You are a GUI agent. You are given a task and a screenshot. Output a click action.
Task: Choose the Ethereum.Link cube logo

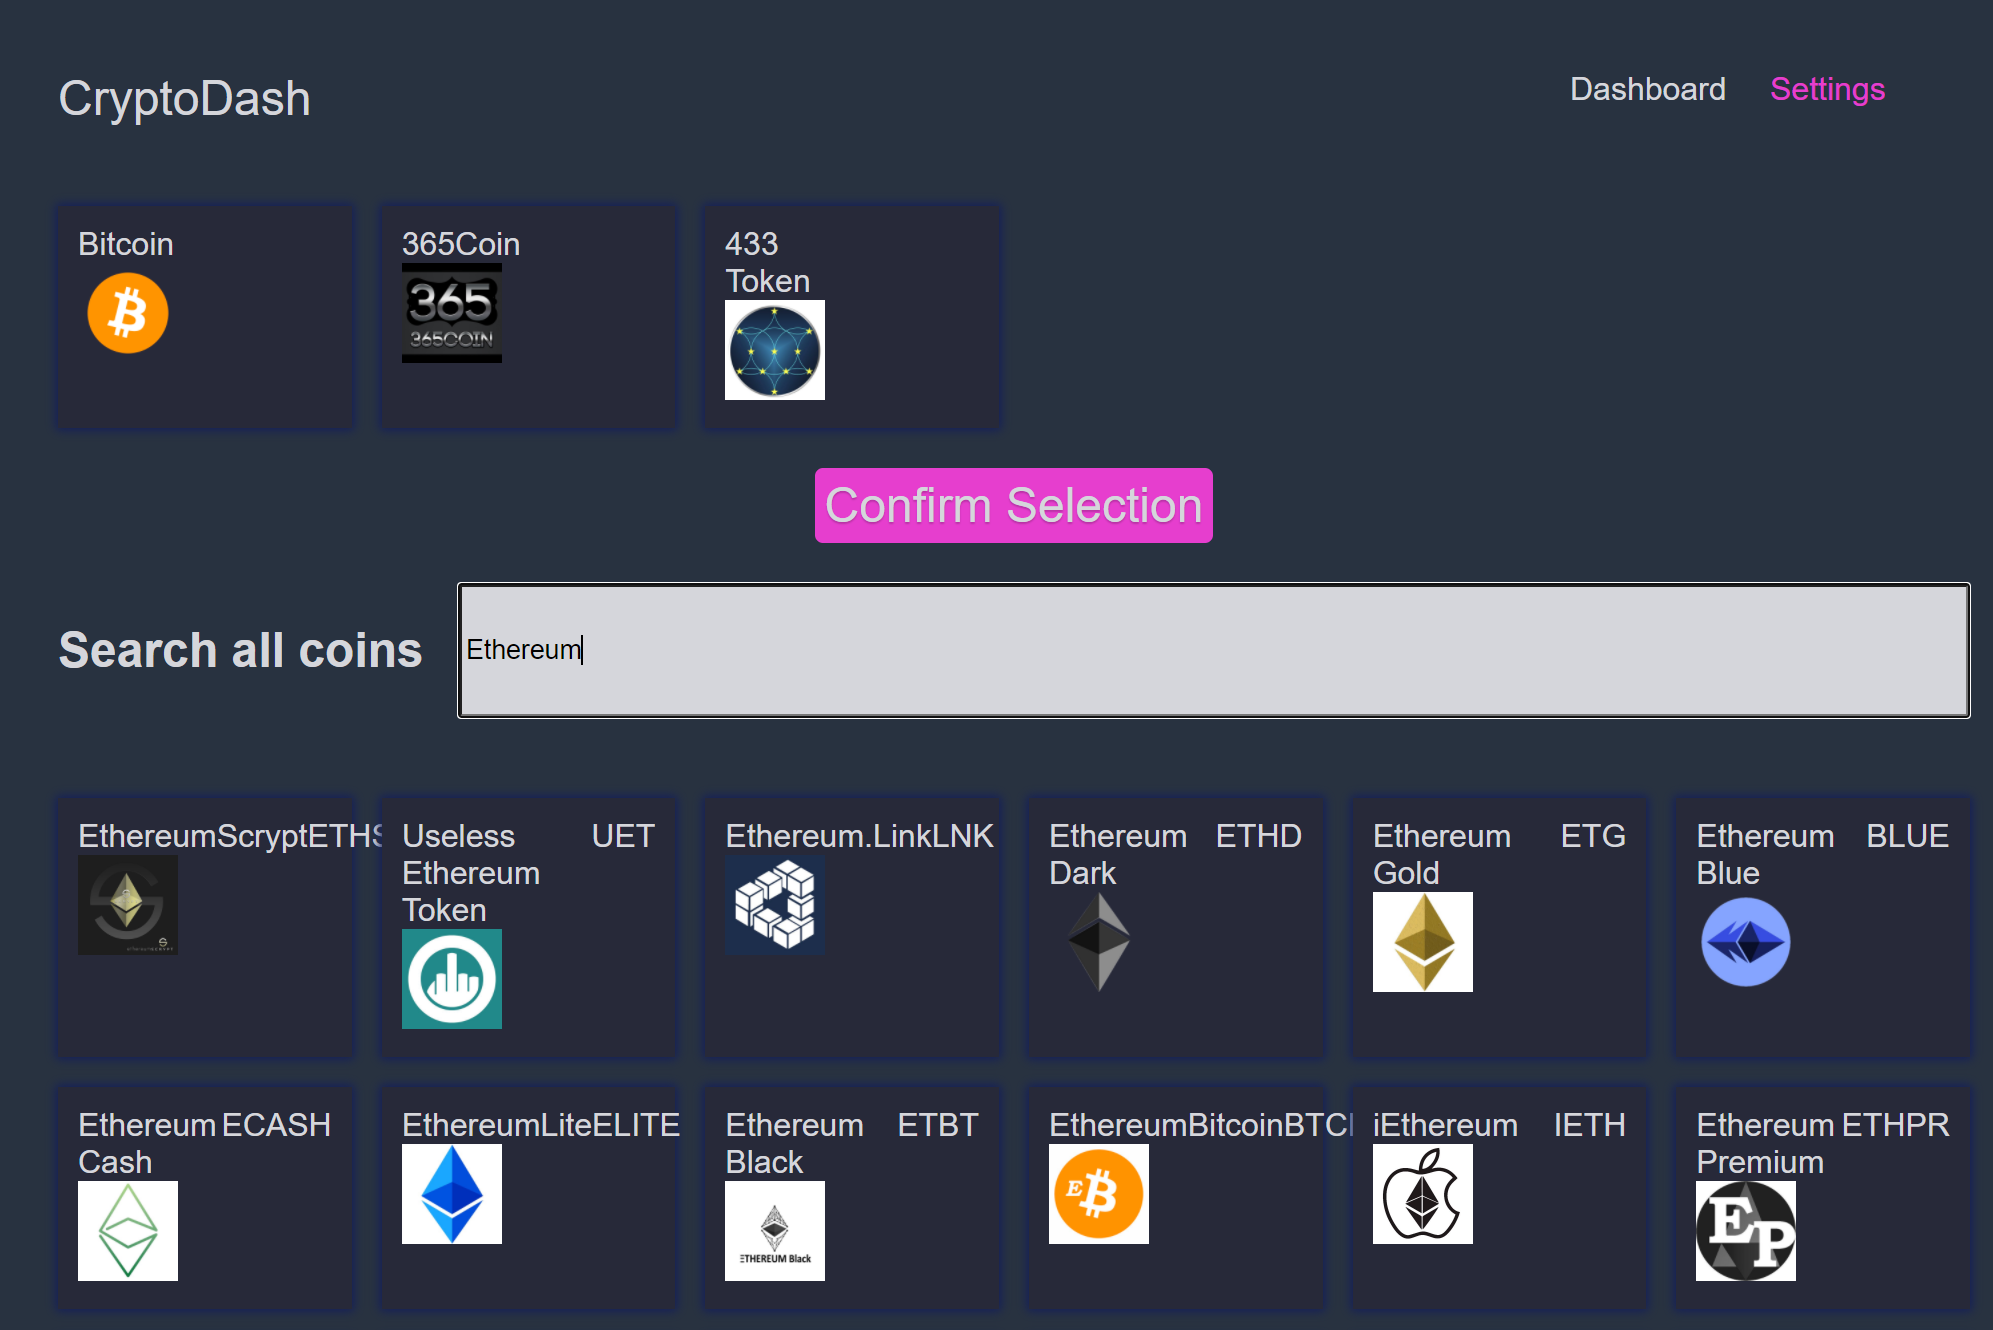[775, 905]
